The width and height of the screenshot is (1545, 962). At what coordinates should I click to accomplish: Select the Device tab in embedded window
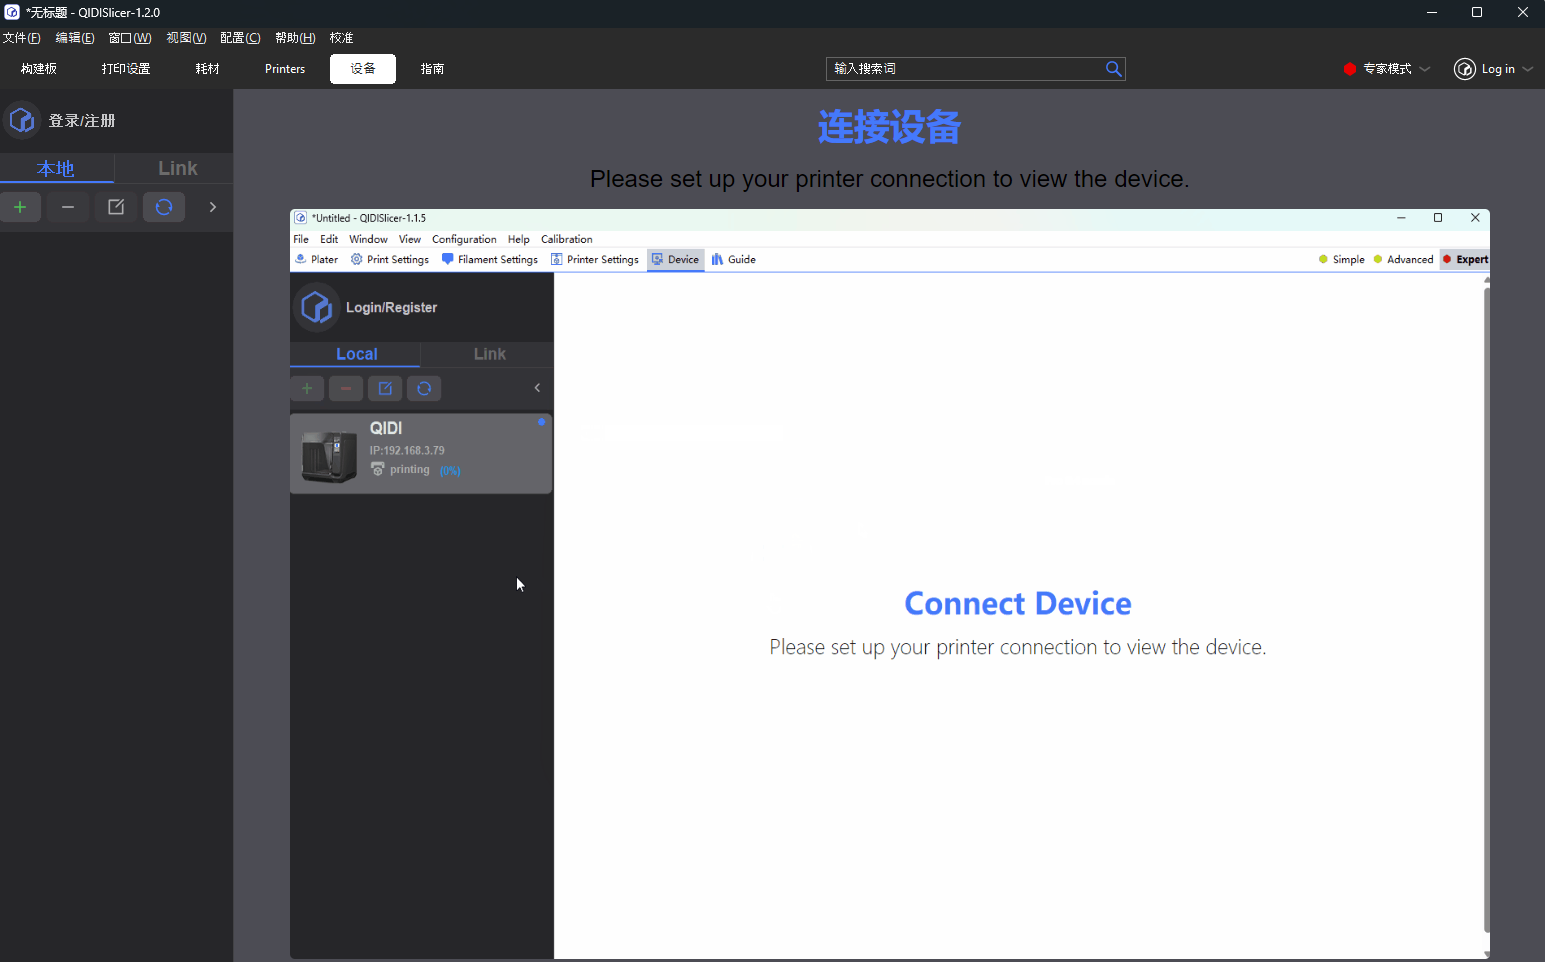pos(676,259)
